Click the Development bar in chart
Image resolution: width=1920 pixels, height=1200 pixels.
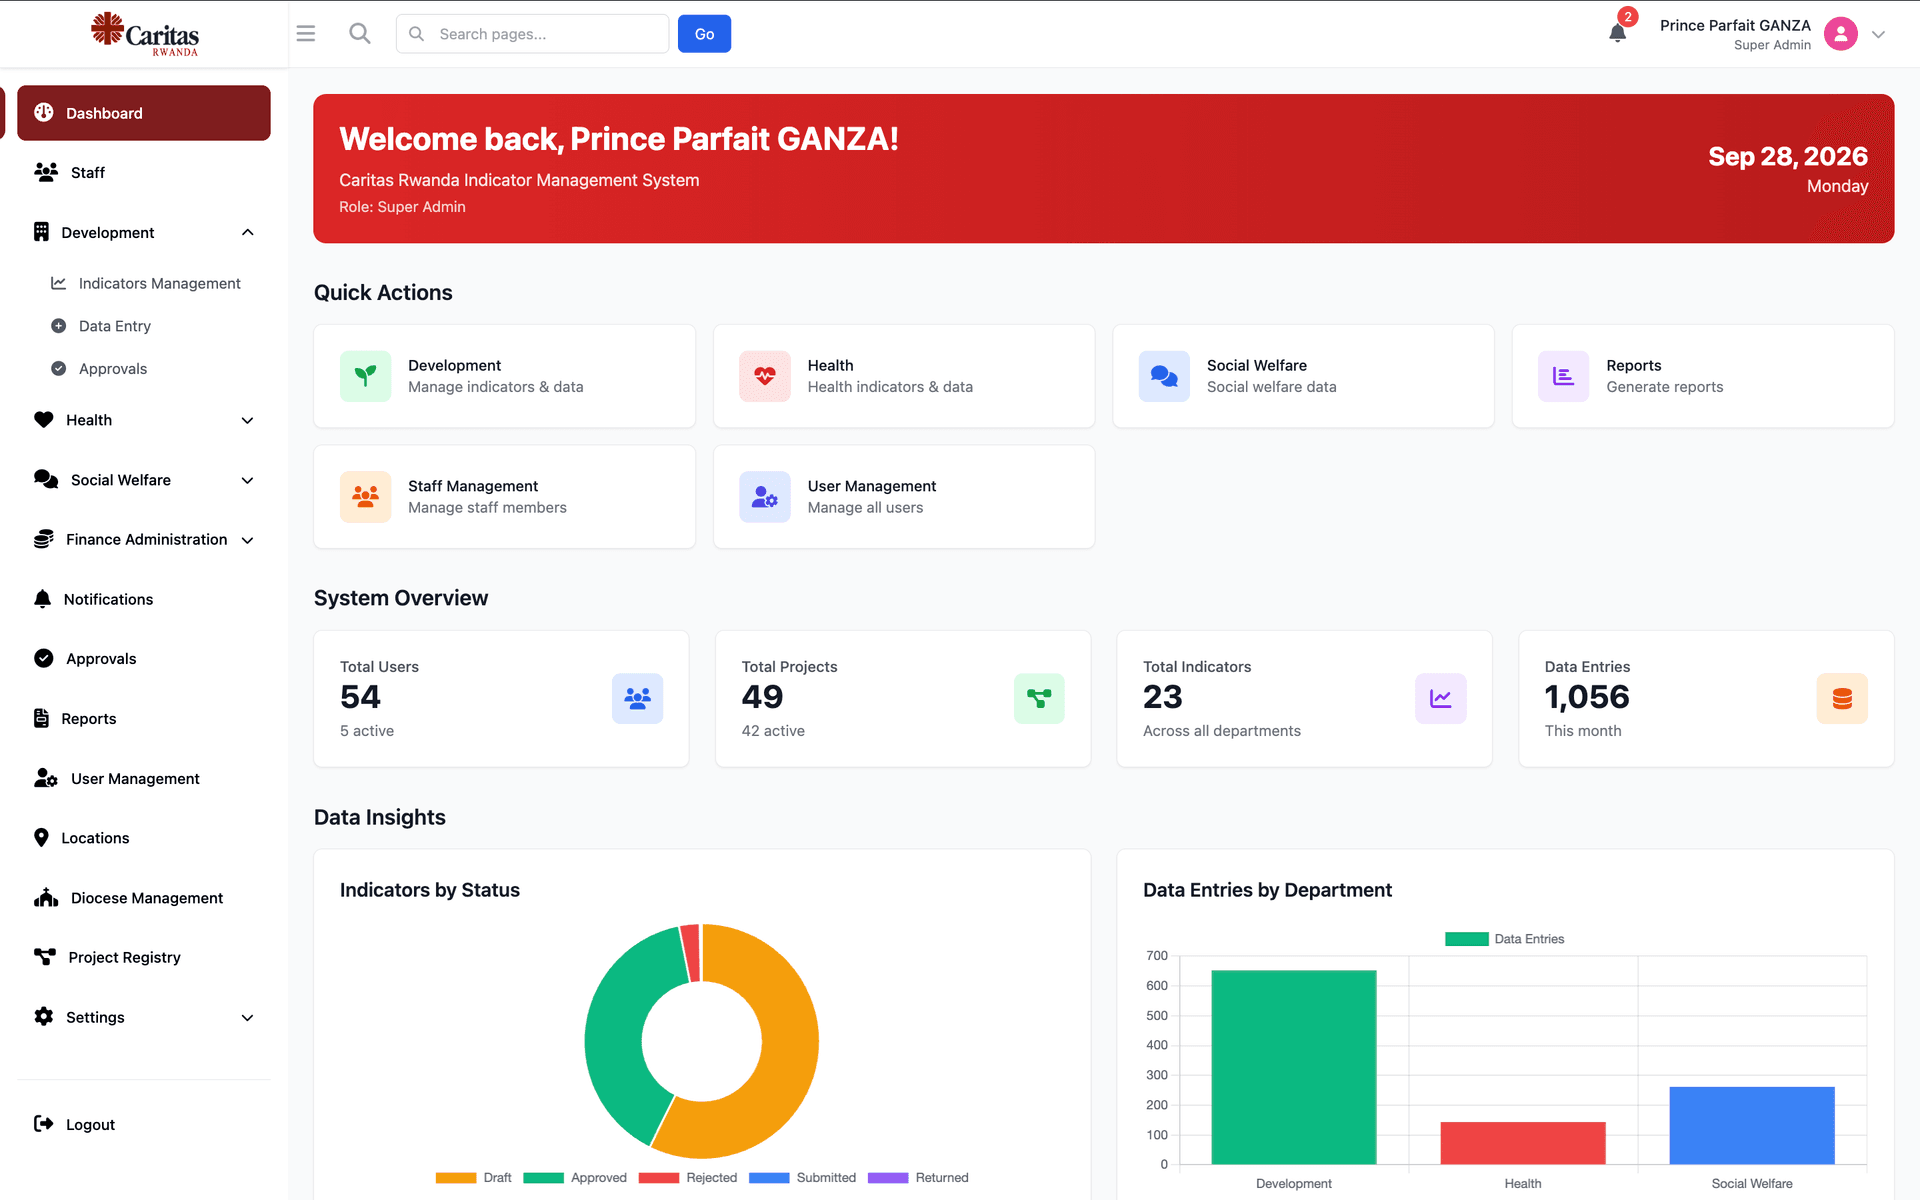[x=1294, y=1067]
